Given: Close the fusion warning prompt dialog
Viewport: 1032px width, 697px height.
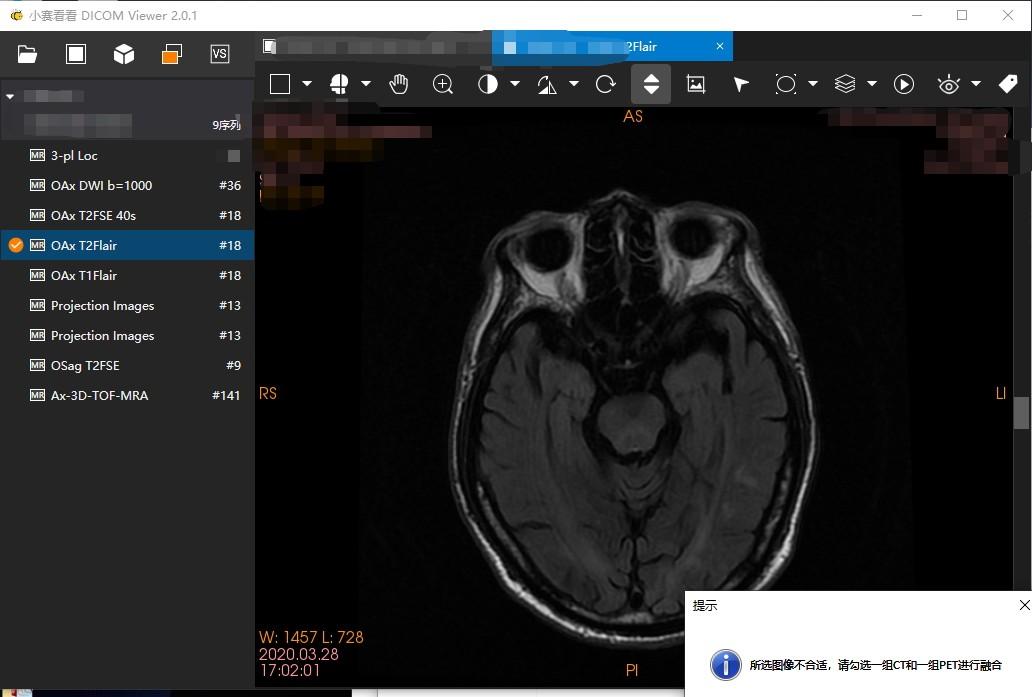Looking at the screenshot, I should click(x=1024, y=605).
